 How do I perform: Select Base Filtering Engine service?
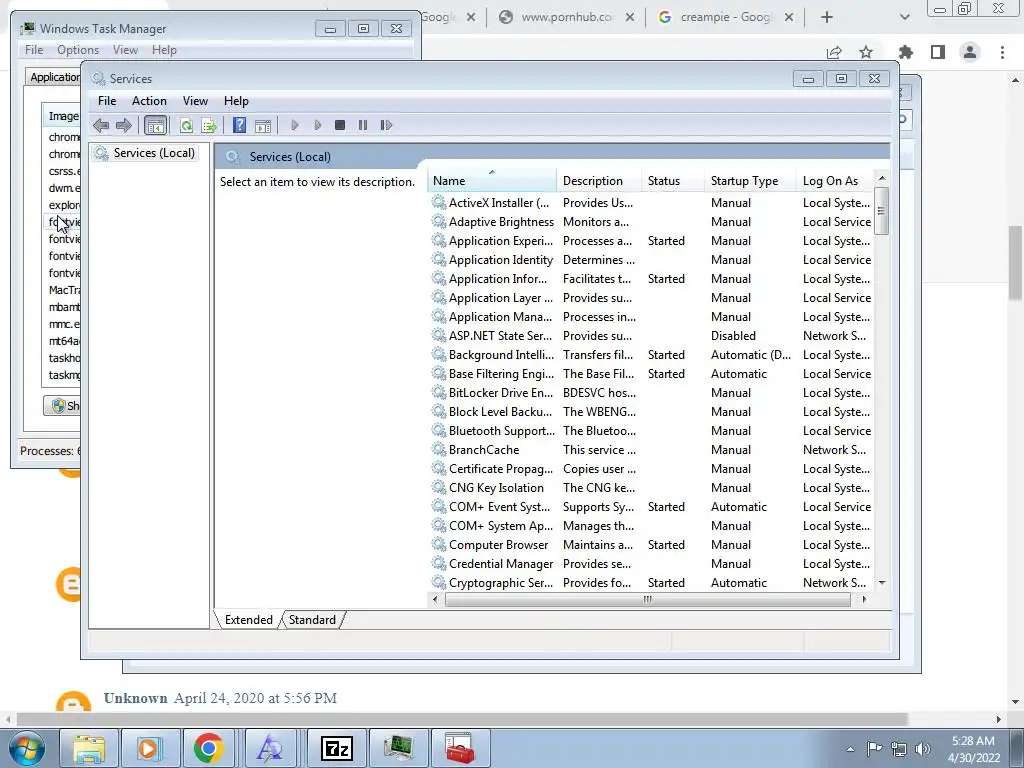click(x=651, y=374)
